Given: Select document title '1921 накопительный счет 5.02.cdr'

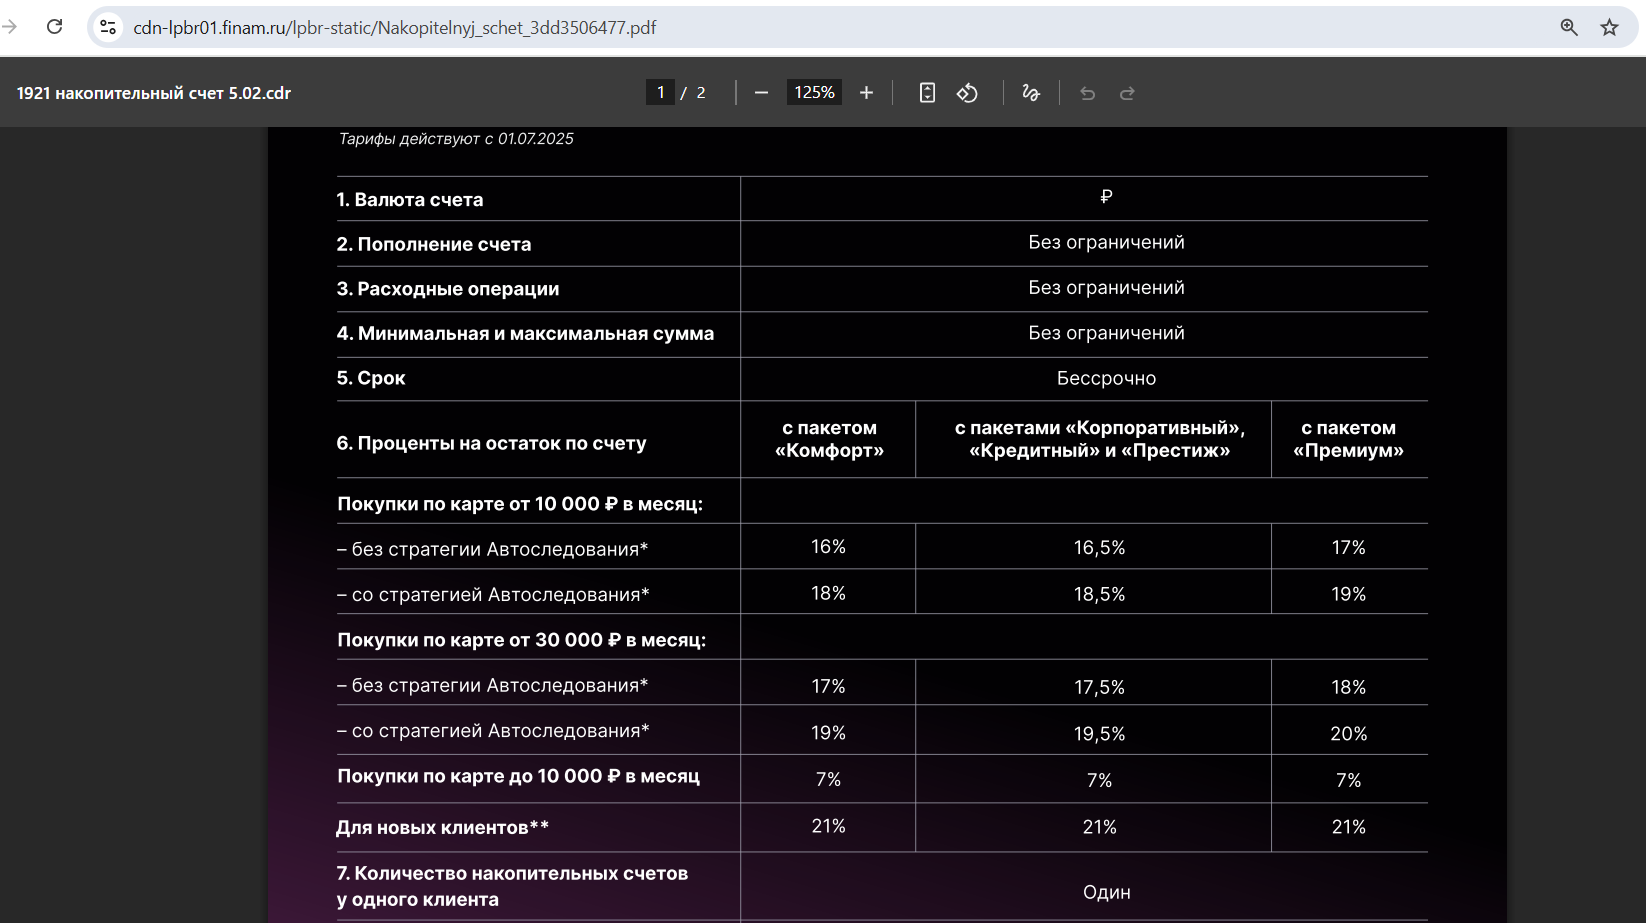Looking at the screenshot, I should coord(154,93).
